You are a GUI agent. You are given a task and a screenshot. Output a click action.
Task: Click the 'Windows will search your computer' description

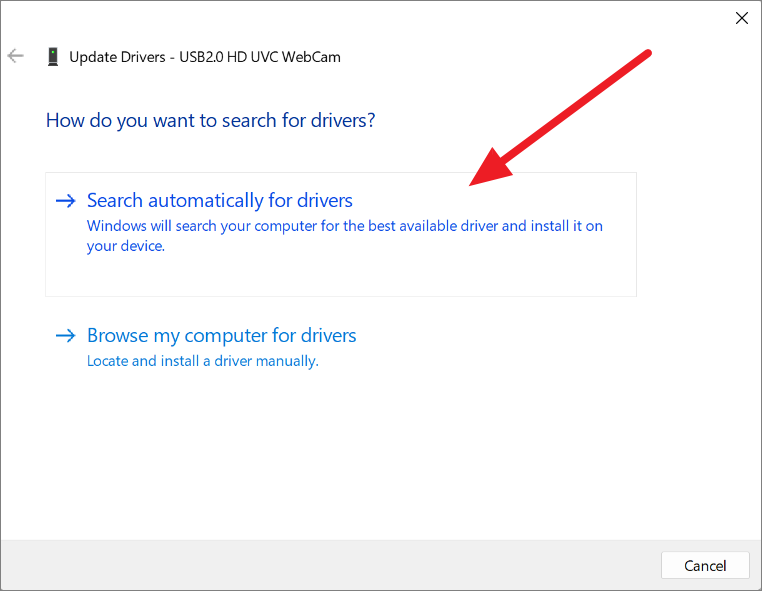coord(345,236)
